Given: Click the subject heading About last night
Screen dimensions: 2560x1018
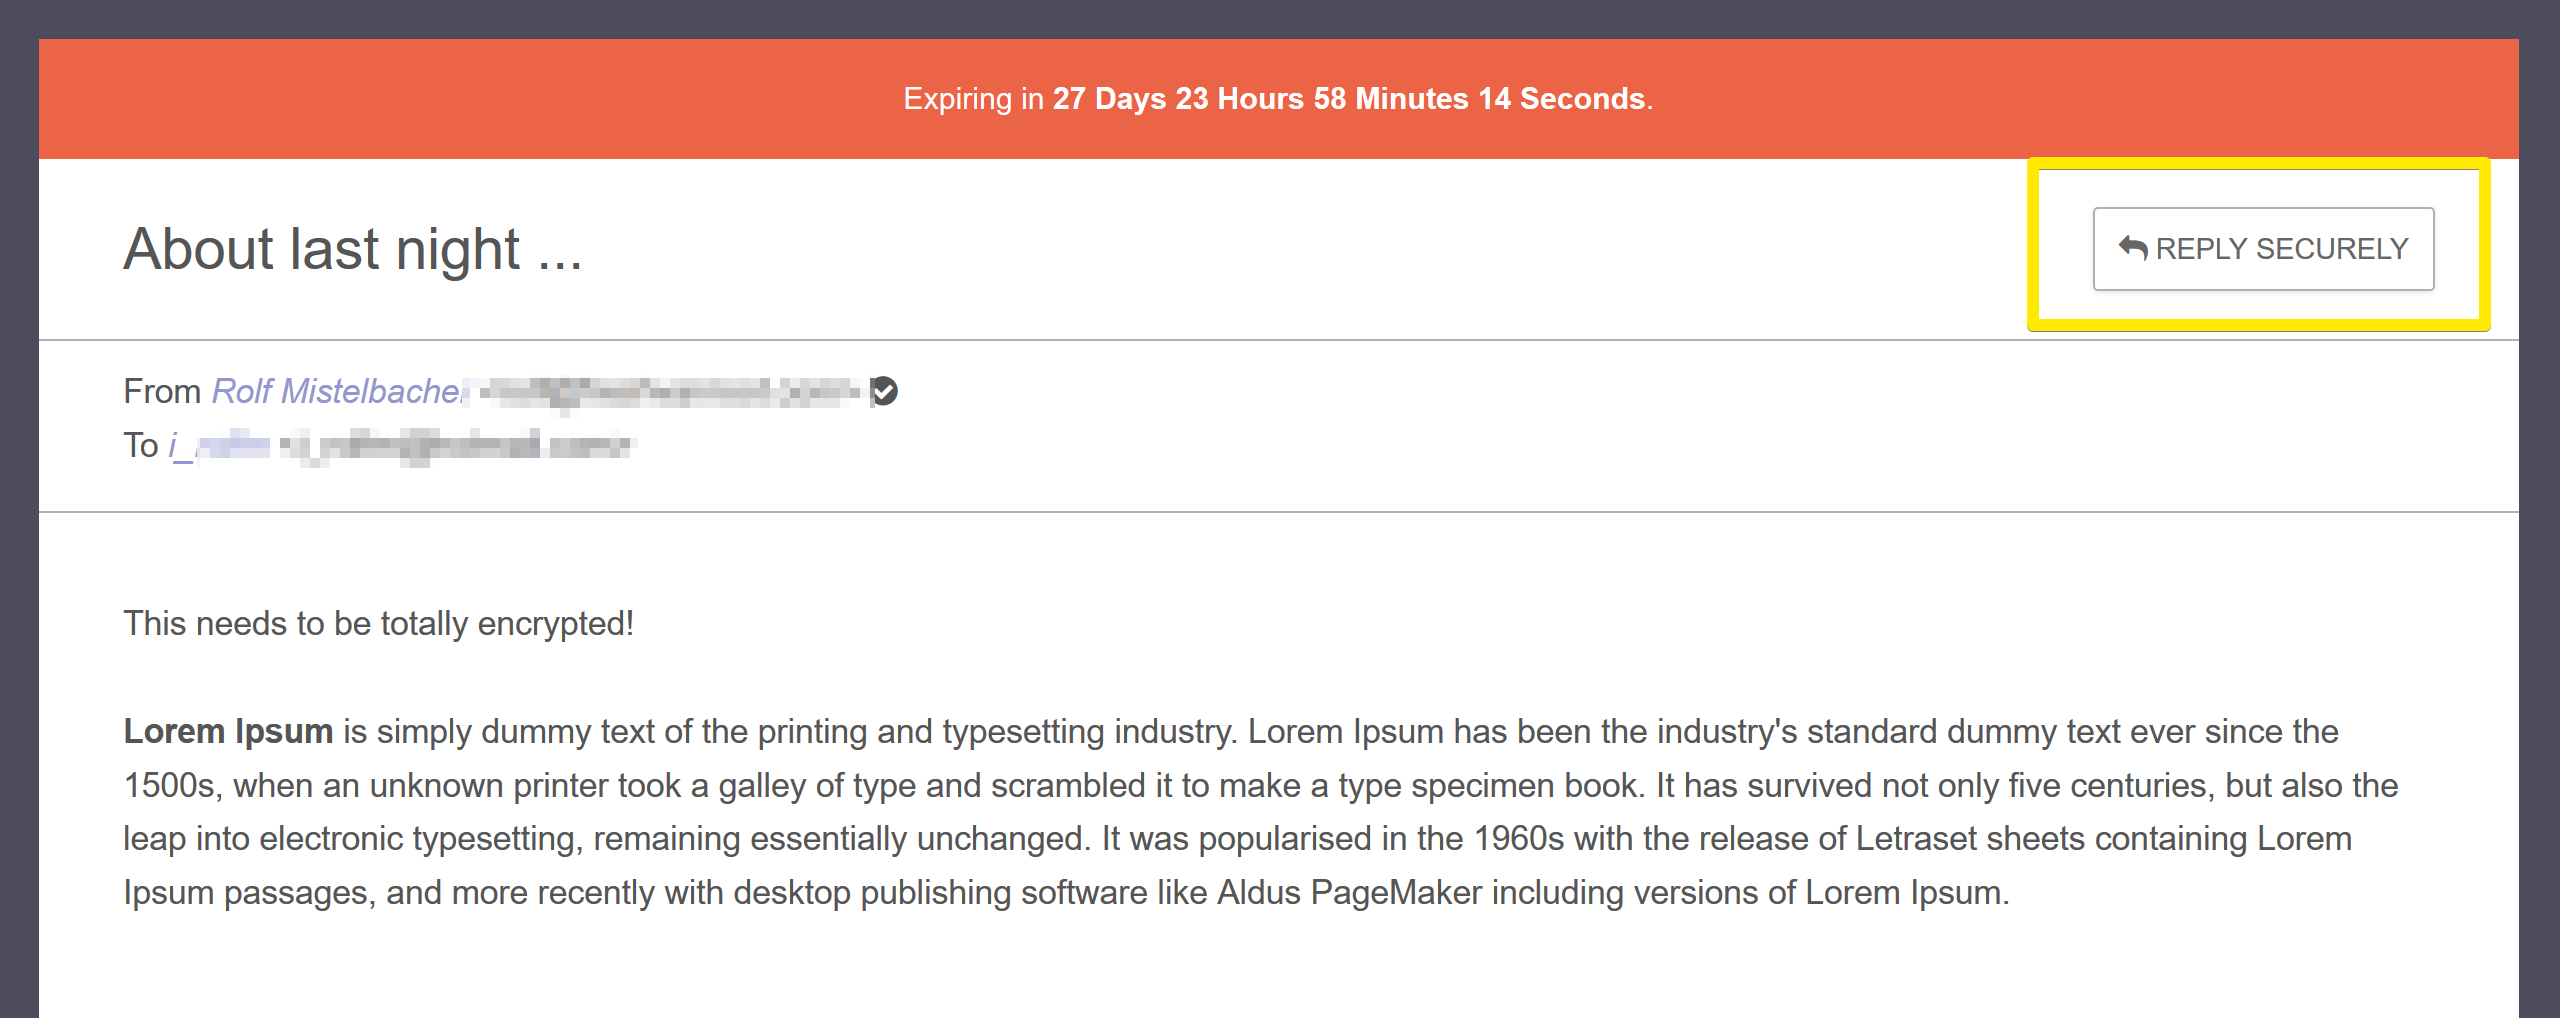Looking at the screenshot, I should [352, 249].
